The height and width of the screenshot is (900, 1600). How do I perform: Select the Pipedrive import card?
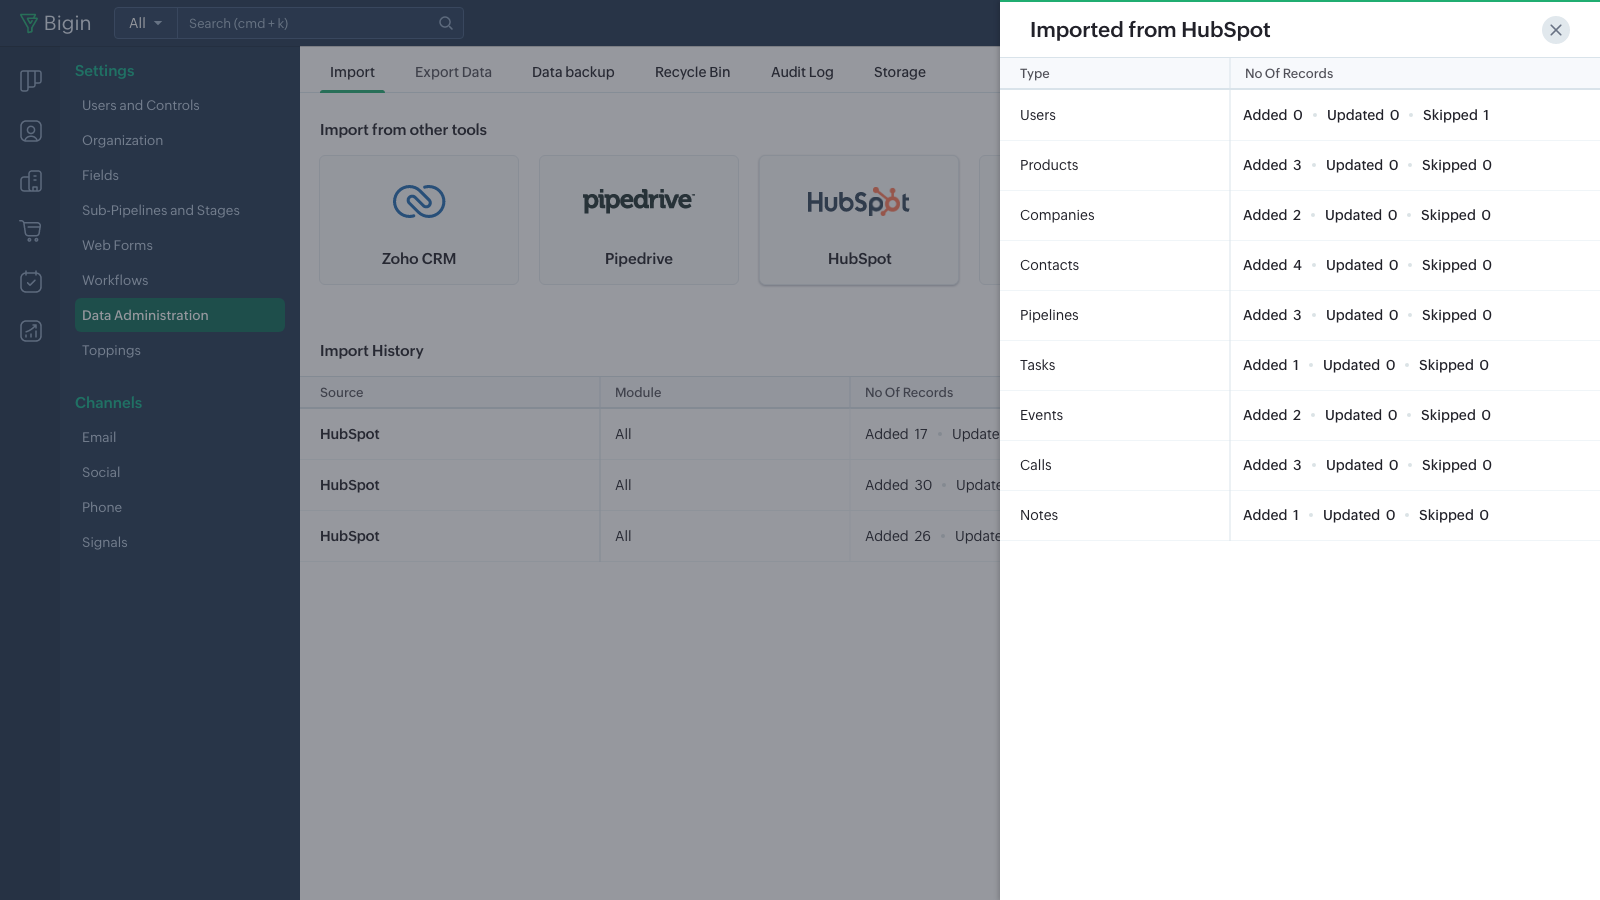click(x=638, y=220)
